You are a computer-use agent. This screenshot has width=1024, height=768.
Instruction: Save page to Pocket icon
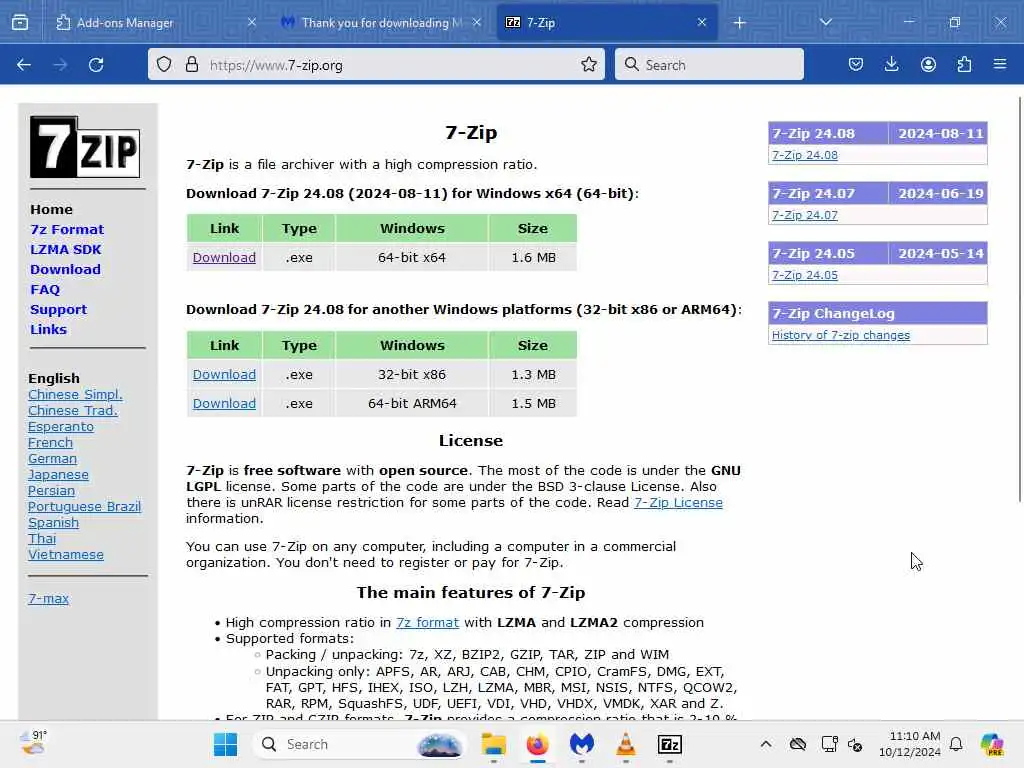856,64
